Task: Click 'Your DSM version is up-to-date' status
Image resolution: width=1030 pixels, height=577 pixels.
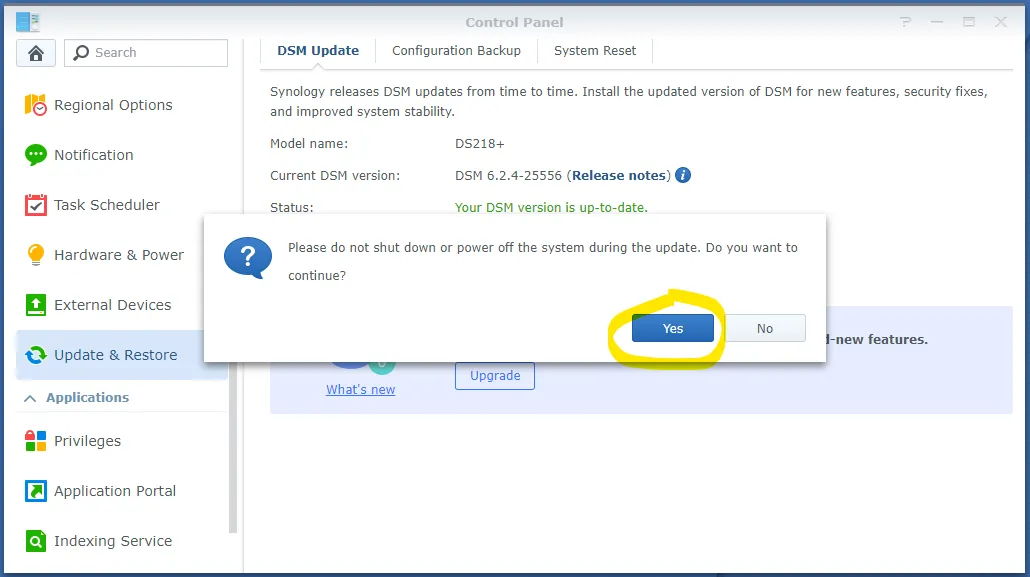Action: (551, 208)
